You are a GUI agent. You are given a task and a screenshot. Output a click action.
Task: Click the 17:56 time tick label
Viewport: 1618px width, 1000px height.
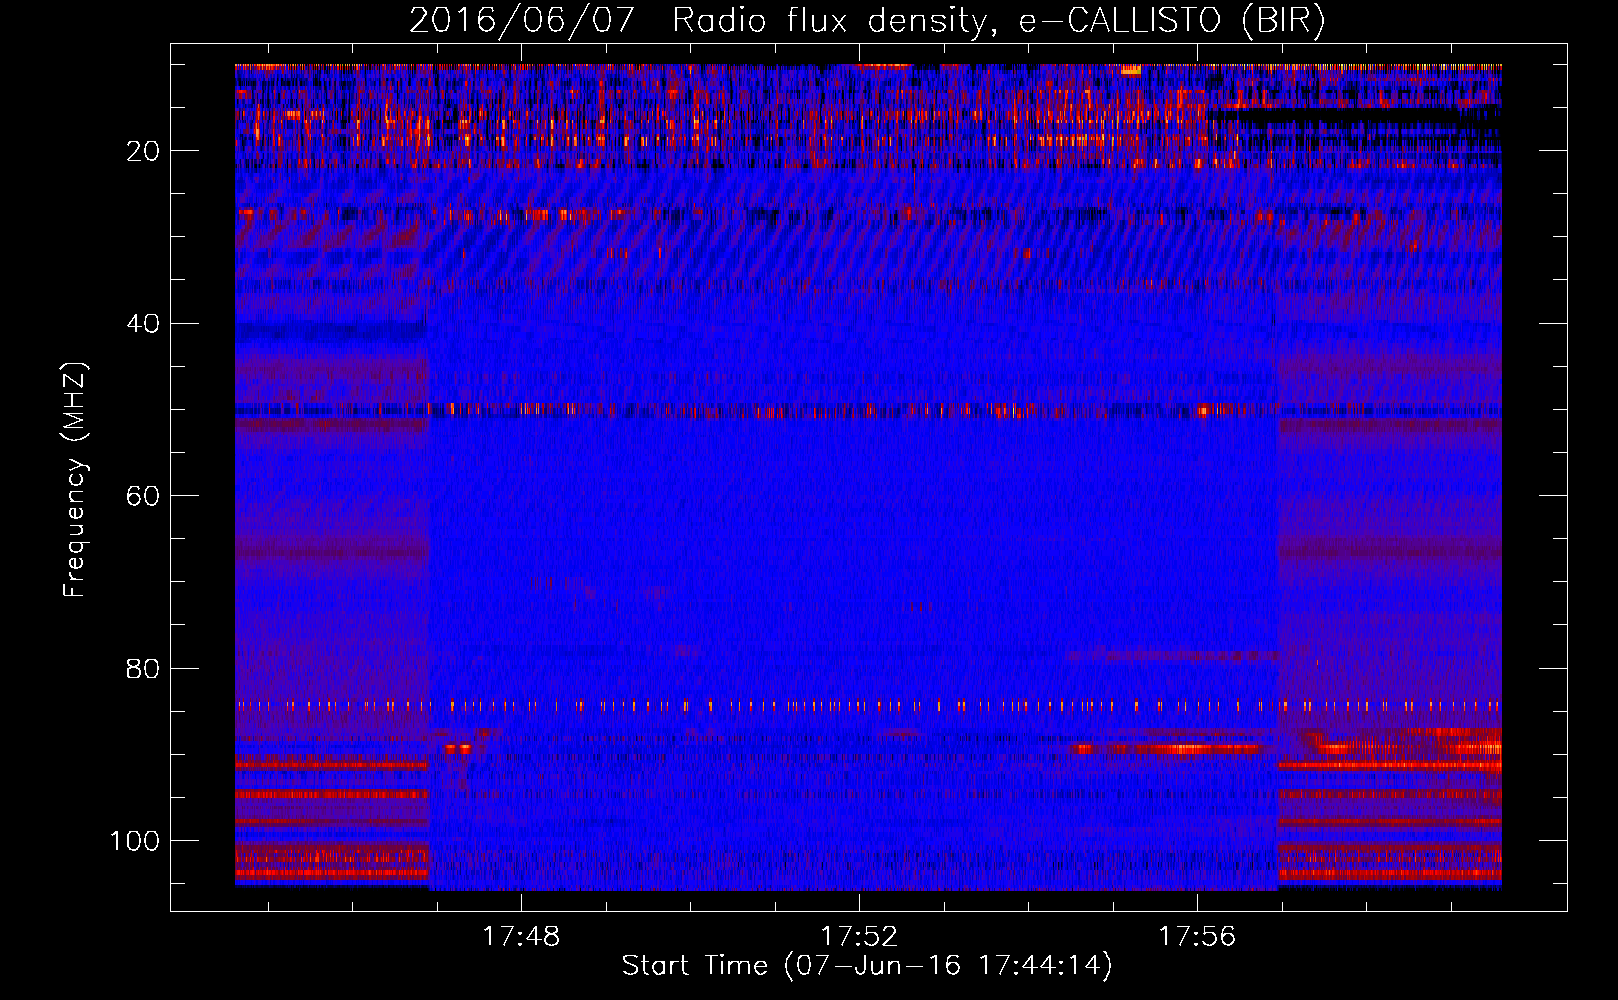coord(1197,936)
